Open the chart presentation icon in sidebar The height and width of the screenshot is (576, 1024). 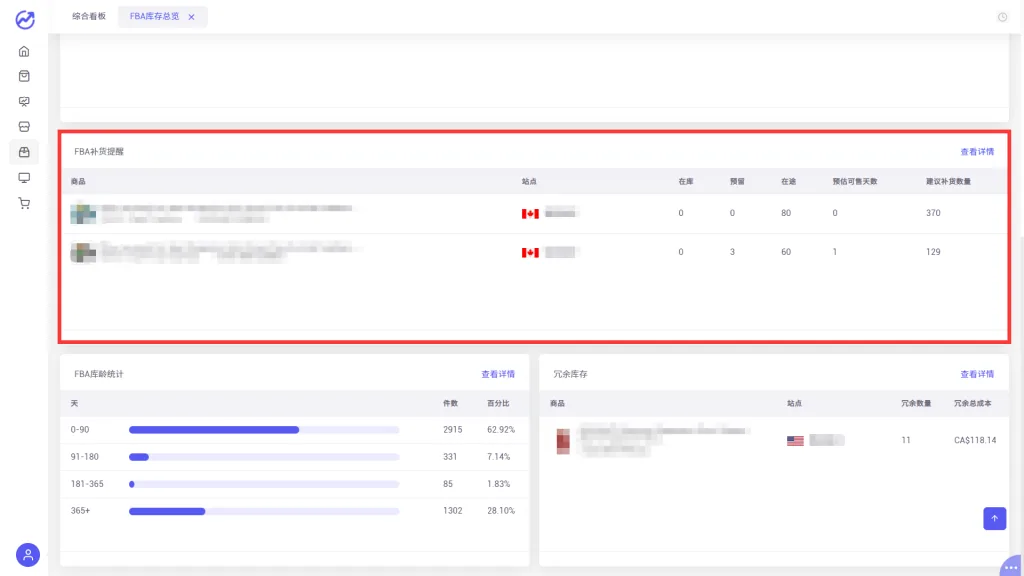pyautogui.click(x=24, y=101)
